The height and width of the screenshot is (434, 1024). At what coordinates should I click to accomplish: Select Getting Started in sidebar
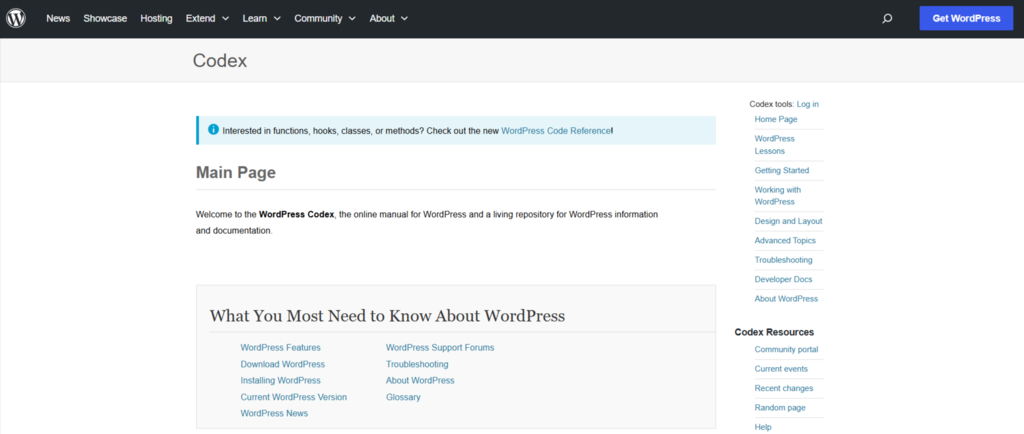[x=781, y=170]
